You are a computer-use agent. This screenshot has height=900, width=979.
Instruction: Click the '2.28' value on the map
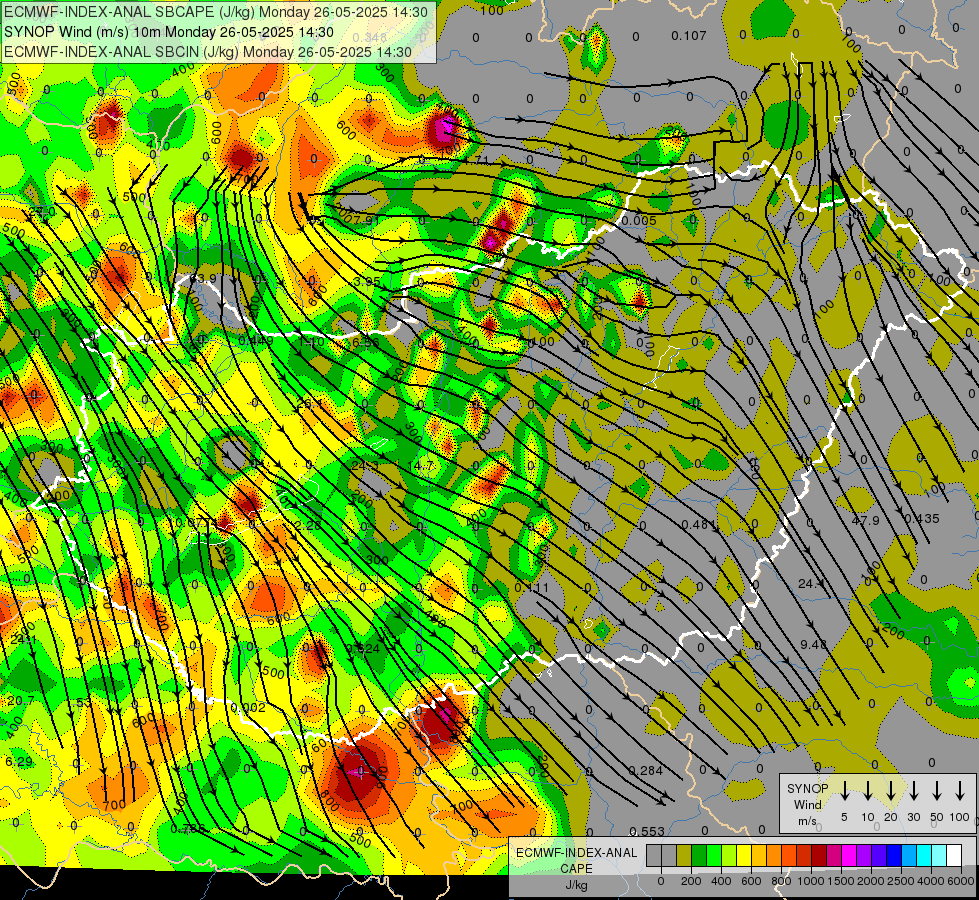tap(308, 525)
